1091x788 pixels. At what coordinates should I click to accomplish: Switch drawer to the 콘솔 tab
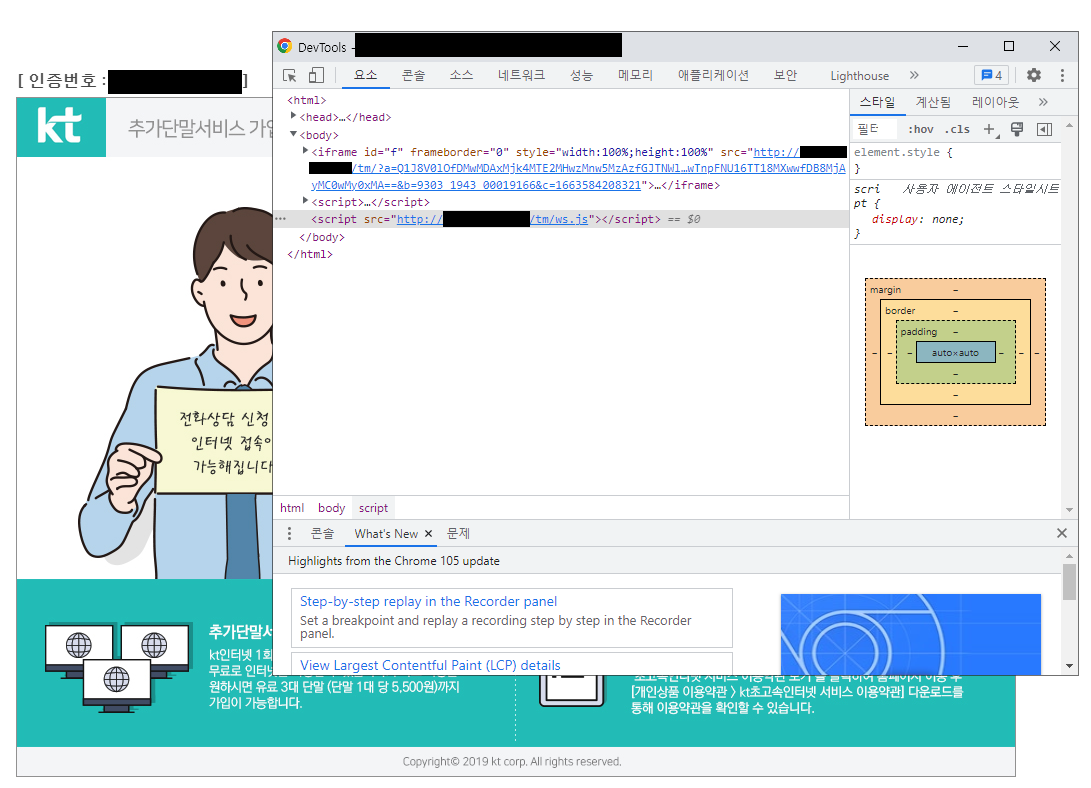tap(322, 533)
